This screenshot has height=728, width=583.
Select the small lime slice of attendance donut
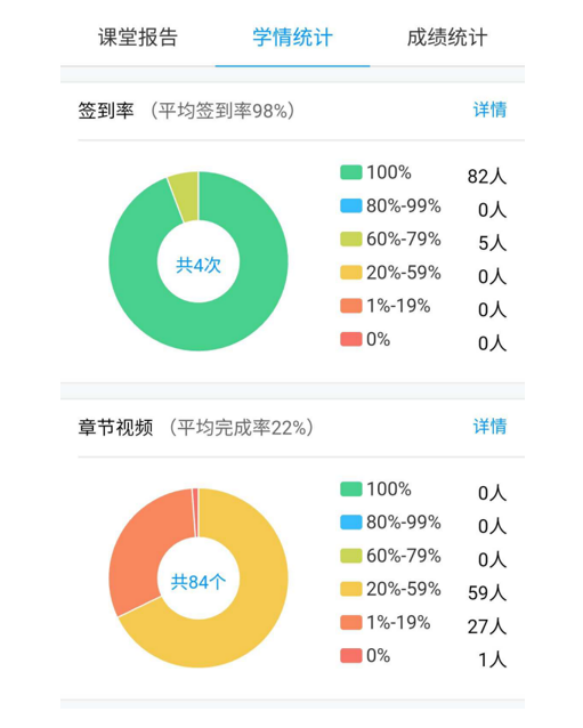[186, 195]
